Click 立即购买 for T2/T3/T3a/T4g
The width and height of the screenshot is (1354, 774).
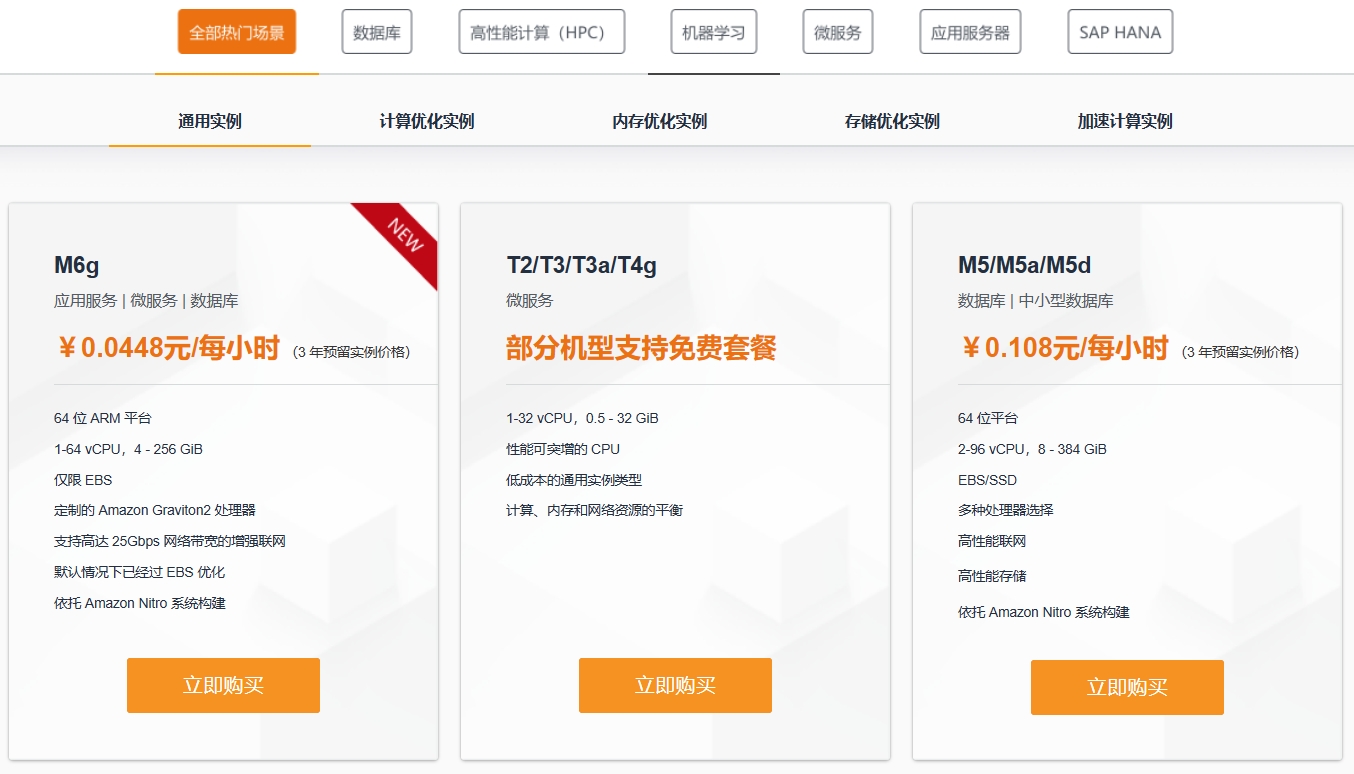tap(675, 685)
